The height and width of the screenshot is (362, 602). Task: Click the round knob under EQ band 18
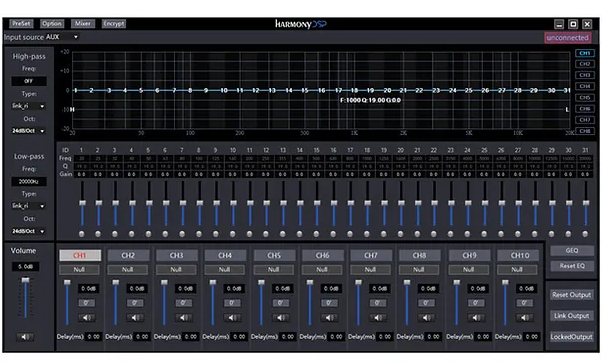(x=367, y=234)
